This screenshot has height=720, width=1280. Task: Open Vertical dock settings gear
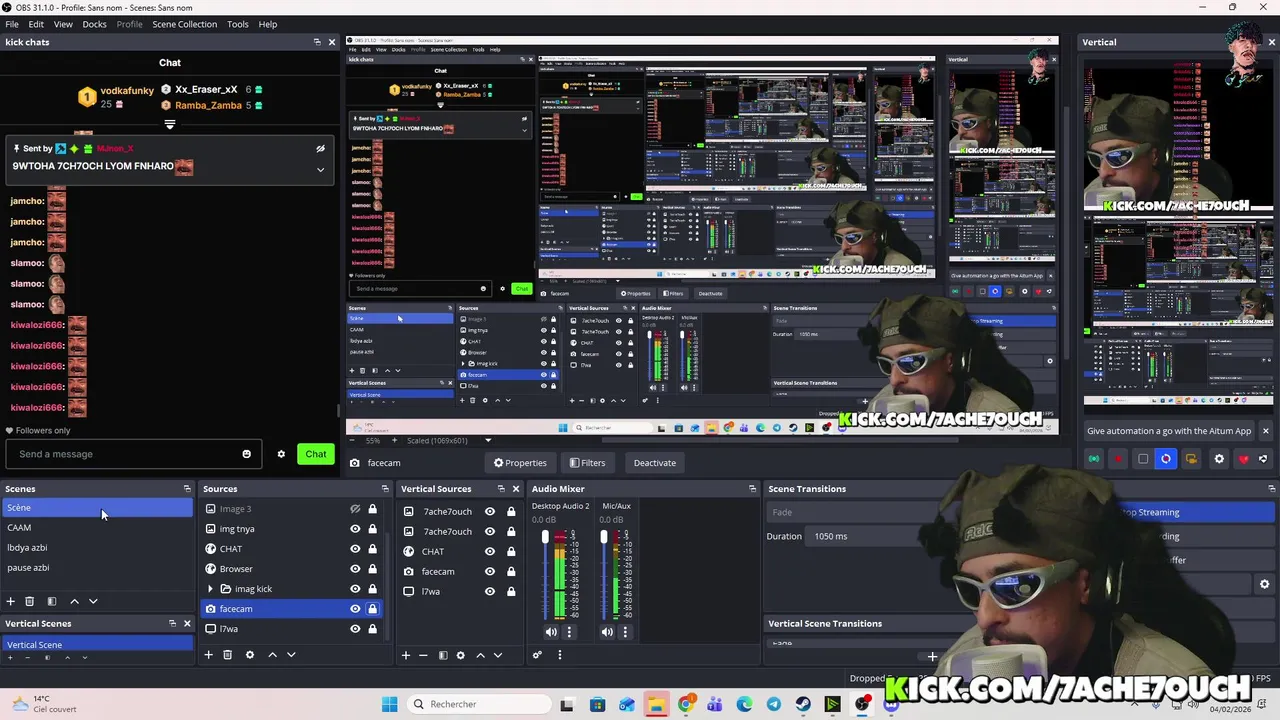(1219, 459)
